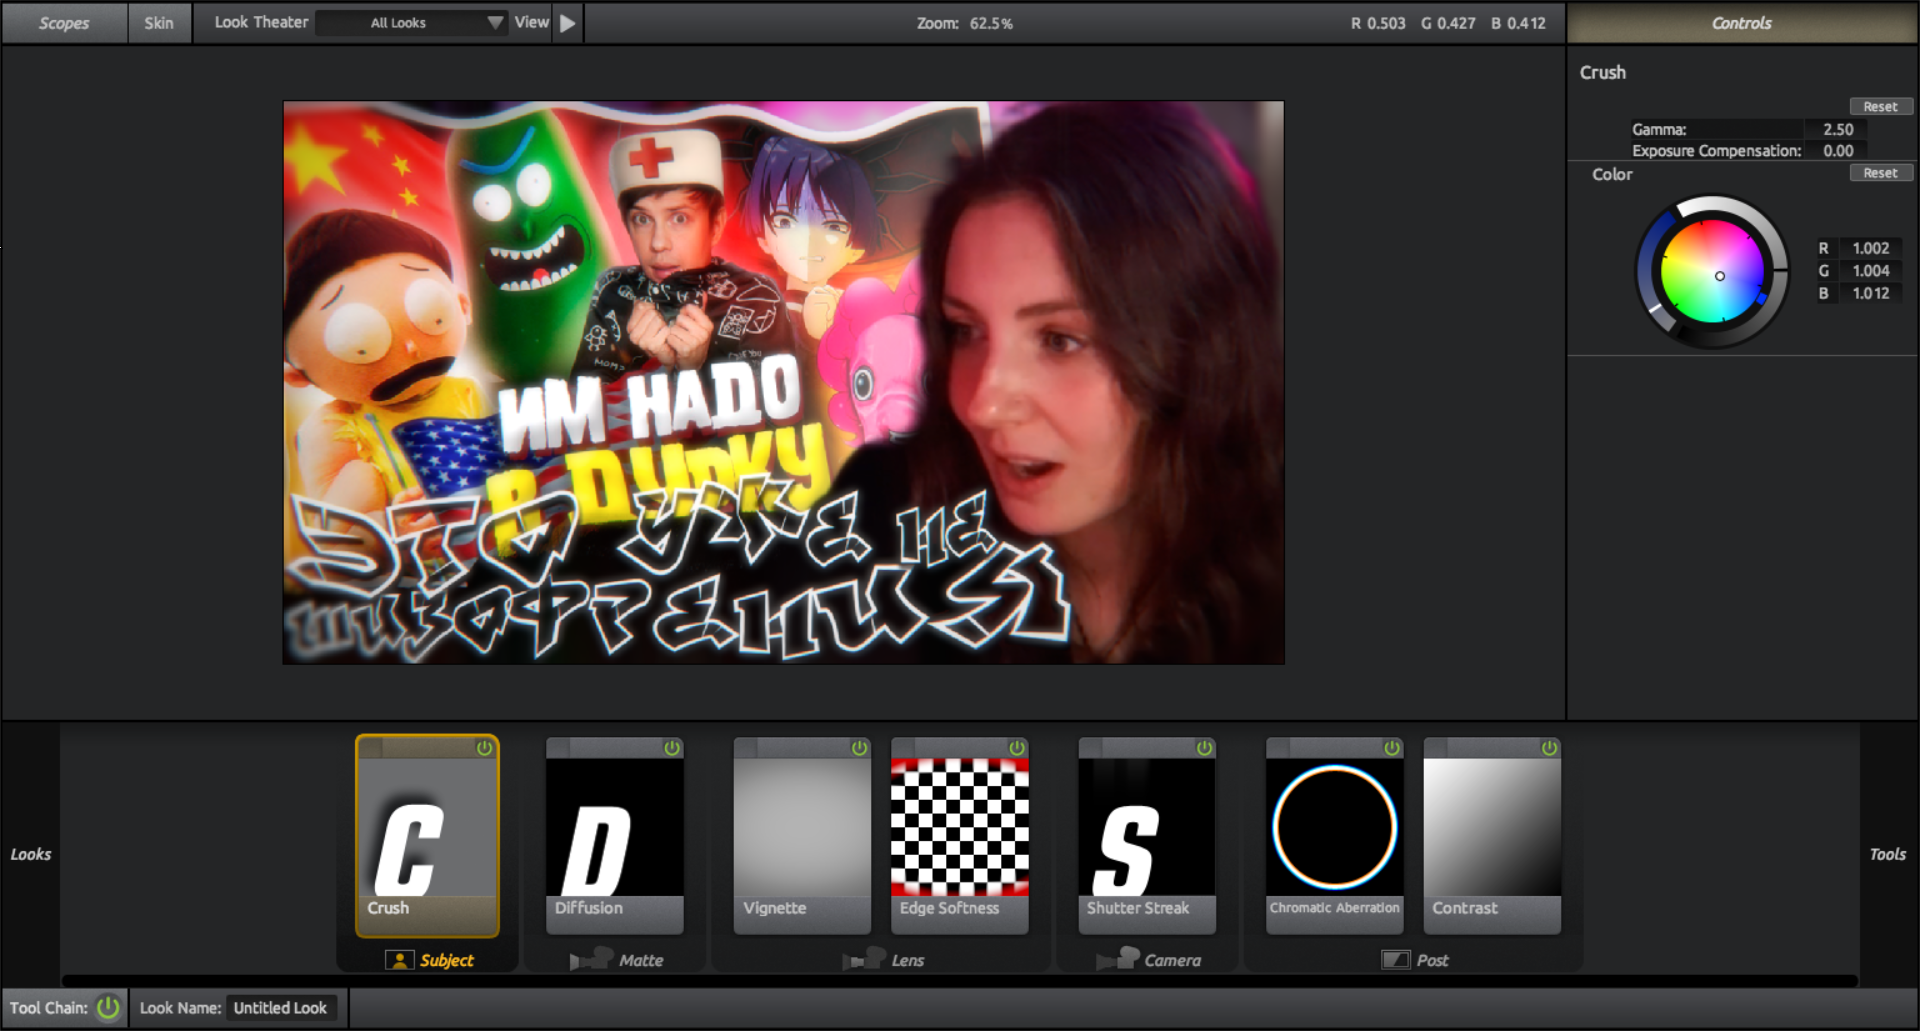Click the G color value 1.004
The image size is (1920, 1031).
click(x=1870, y=271)
